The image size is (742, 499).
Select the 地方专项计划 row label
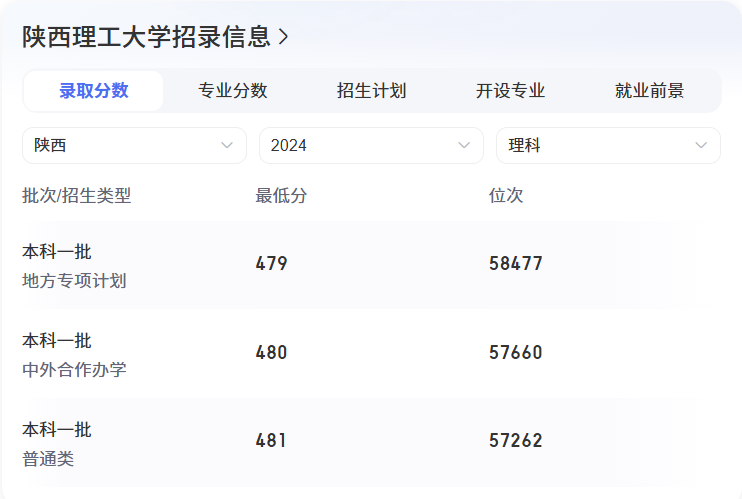74,281
